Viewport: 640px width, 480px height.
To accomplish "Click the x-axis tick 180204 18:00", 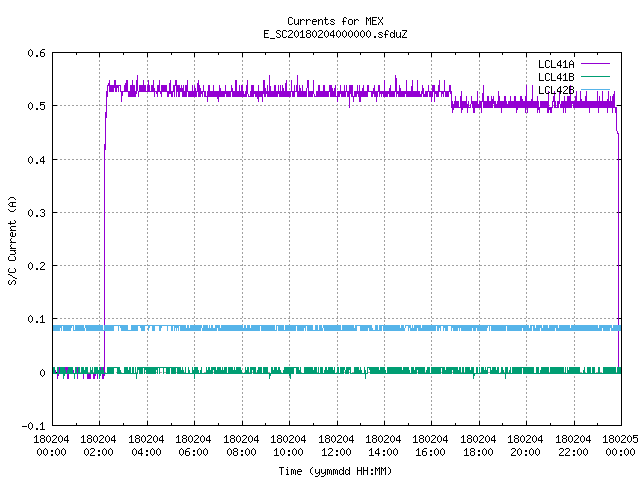I will (x=478, y=445).
